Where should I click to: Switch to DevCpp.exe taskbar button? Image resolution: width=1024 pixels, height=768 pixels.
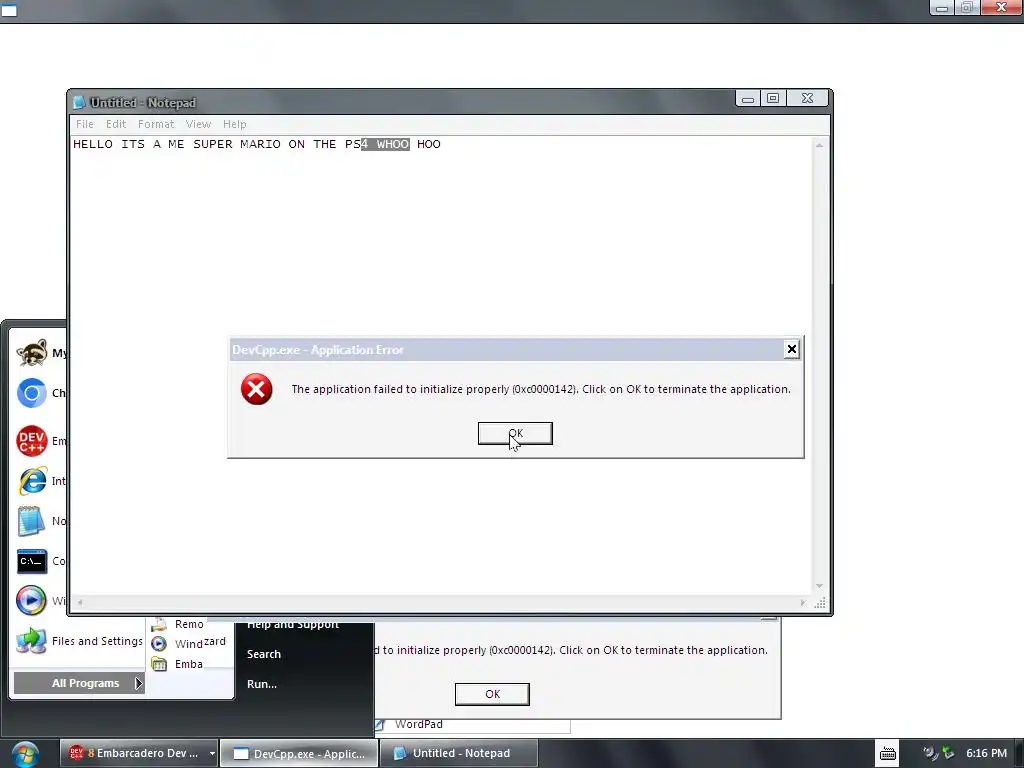point(299,753)
